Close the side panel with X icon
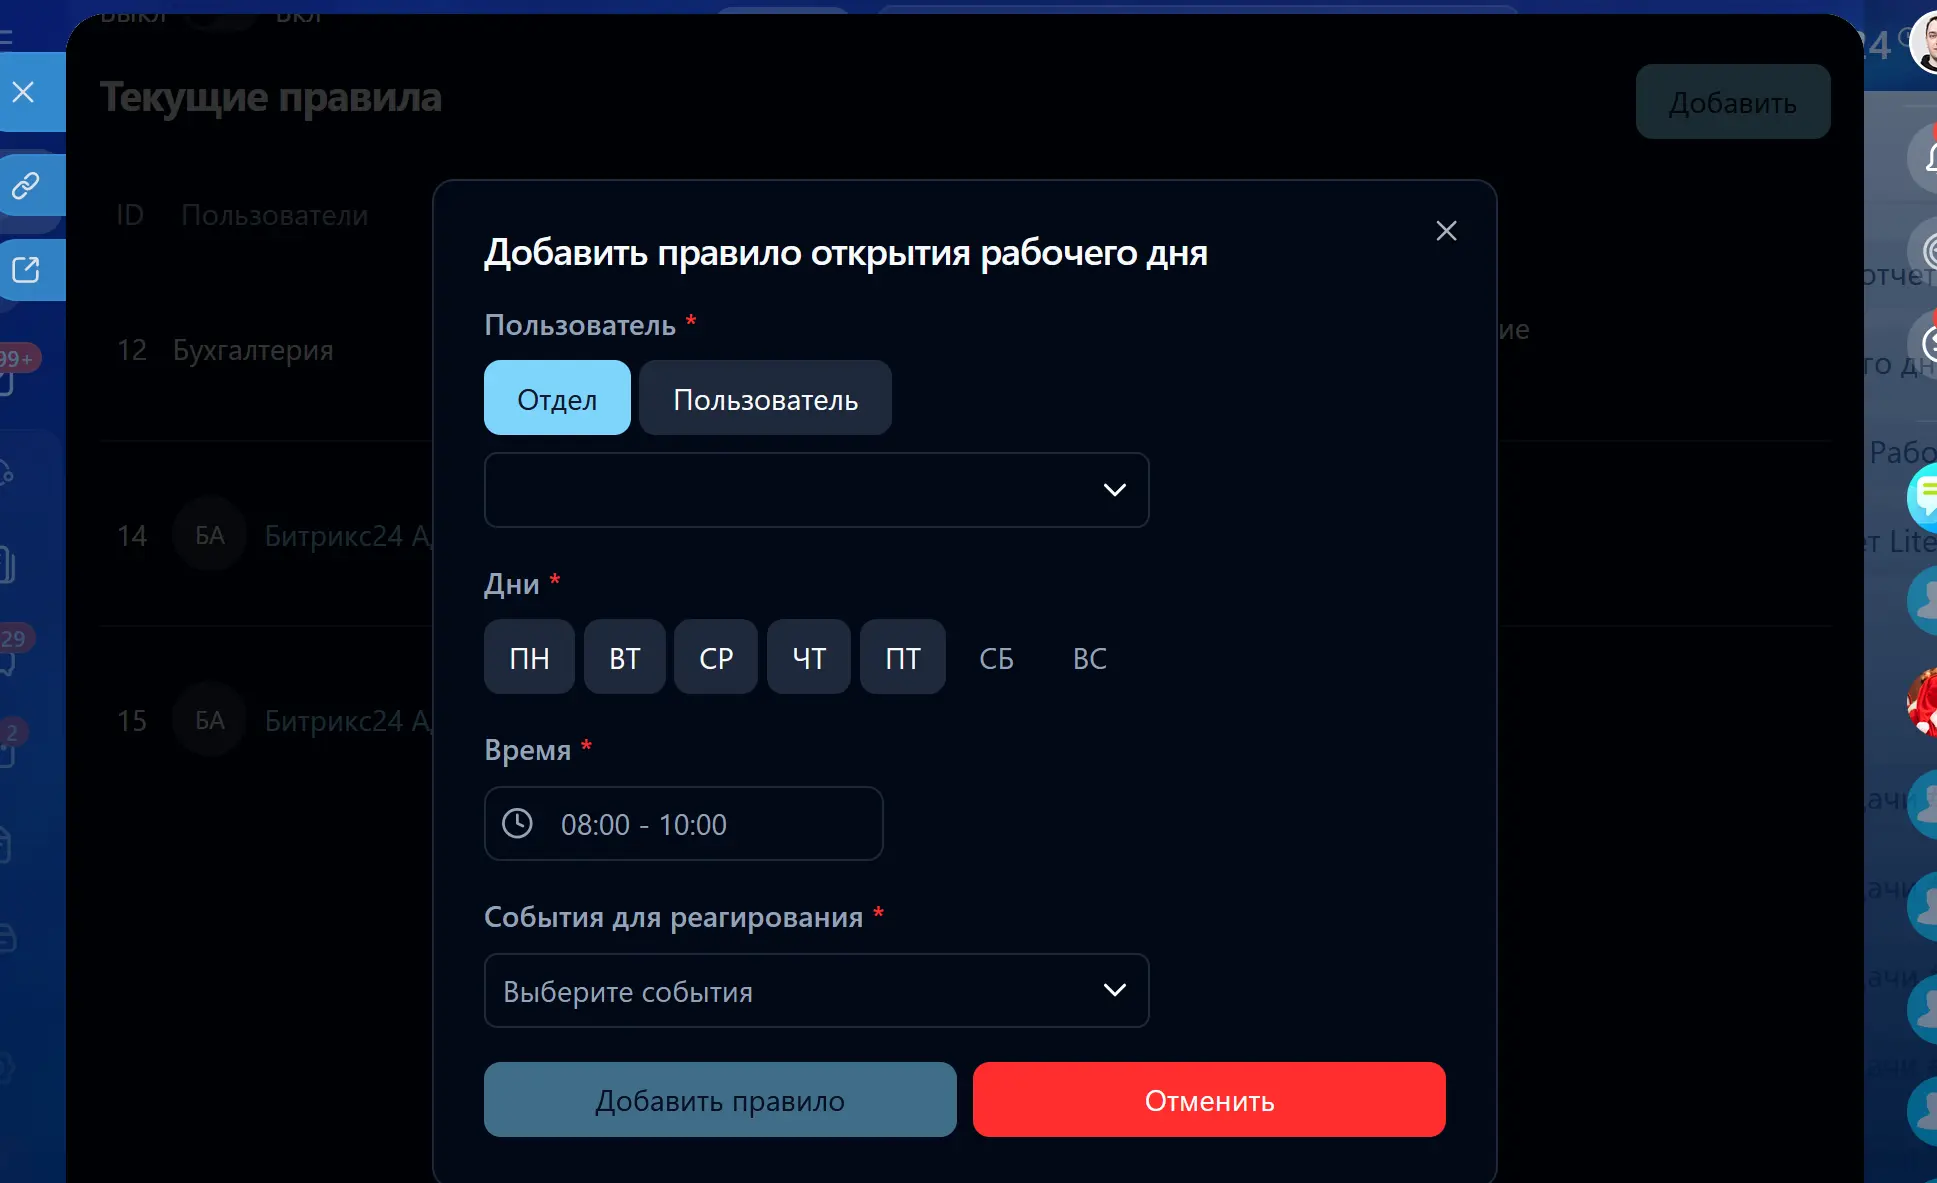The image size is (1937, 1183). coord(23,93)
